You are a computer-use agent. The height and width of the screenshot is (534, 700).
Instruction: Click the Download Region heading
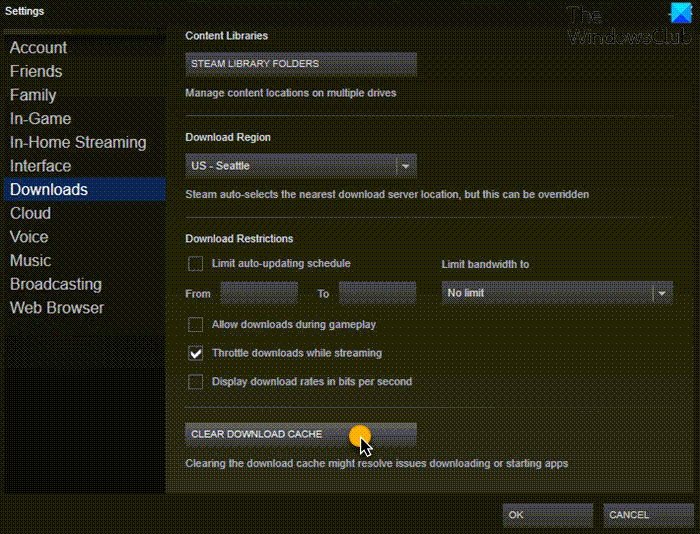click(x=228, y=137)
